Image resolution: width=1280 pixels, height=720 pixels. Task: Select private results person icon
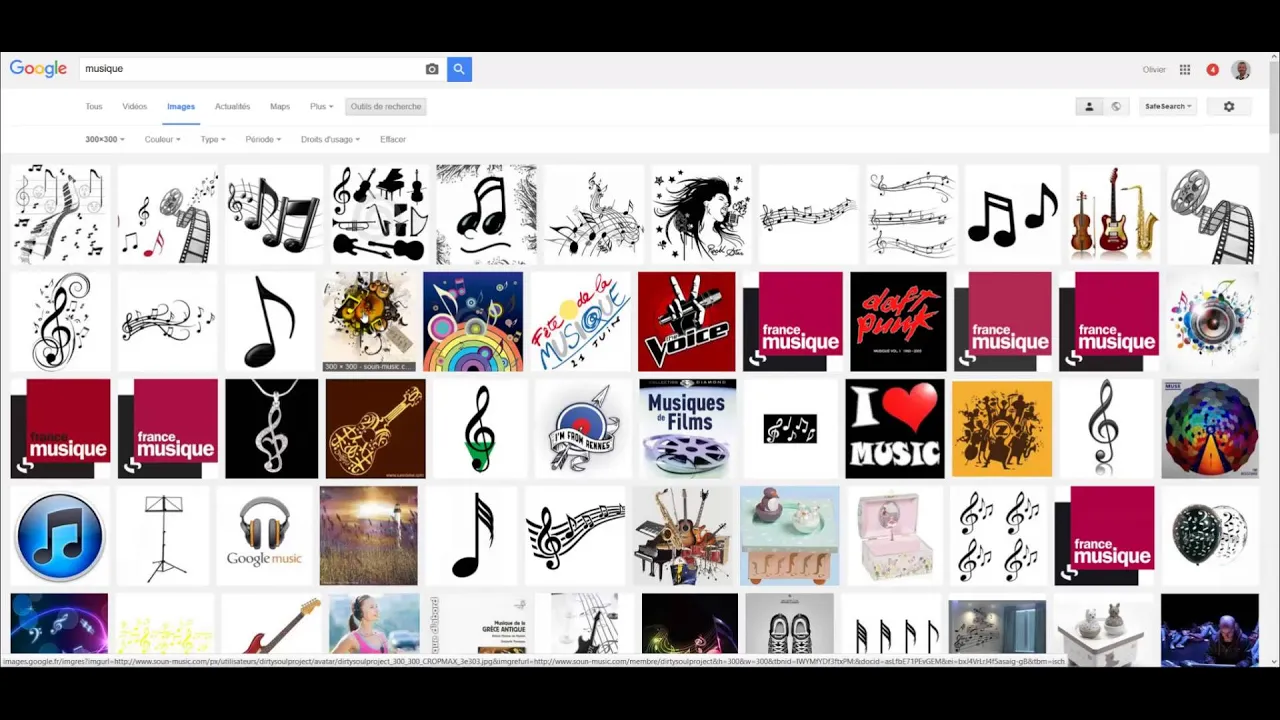[1089, 106]
